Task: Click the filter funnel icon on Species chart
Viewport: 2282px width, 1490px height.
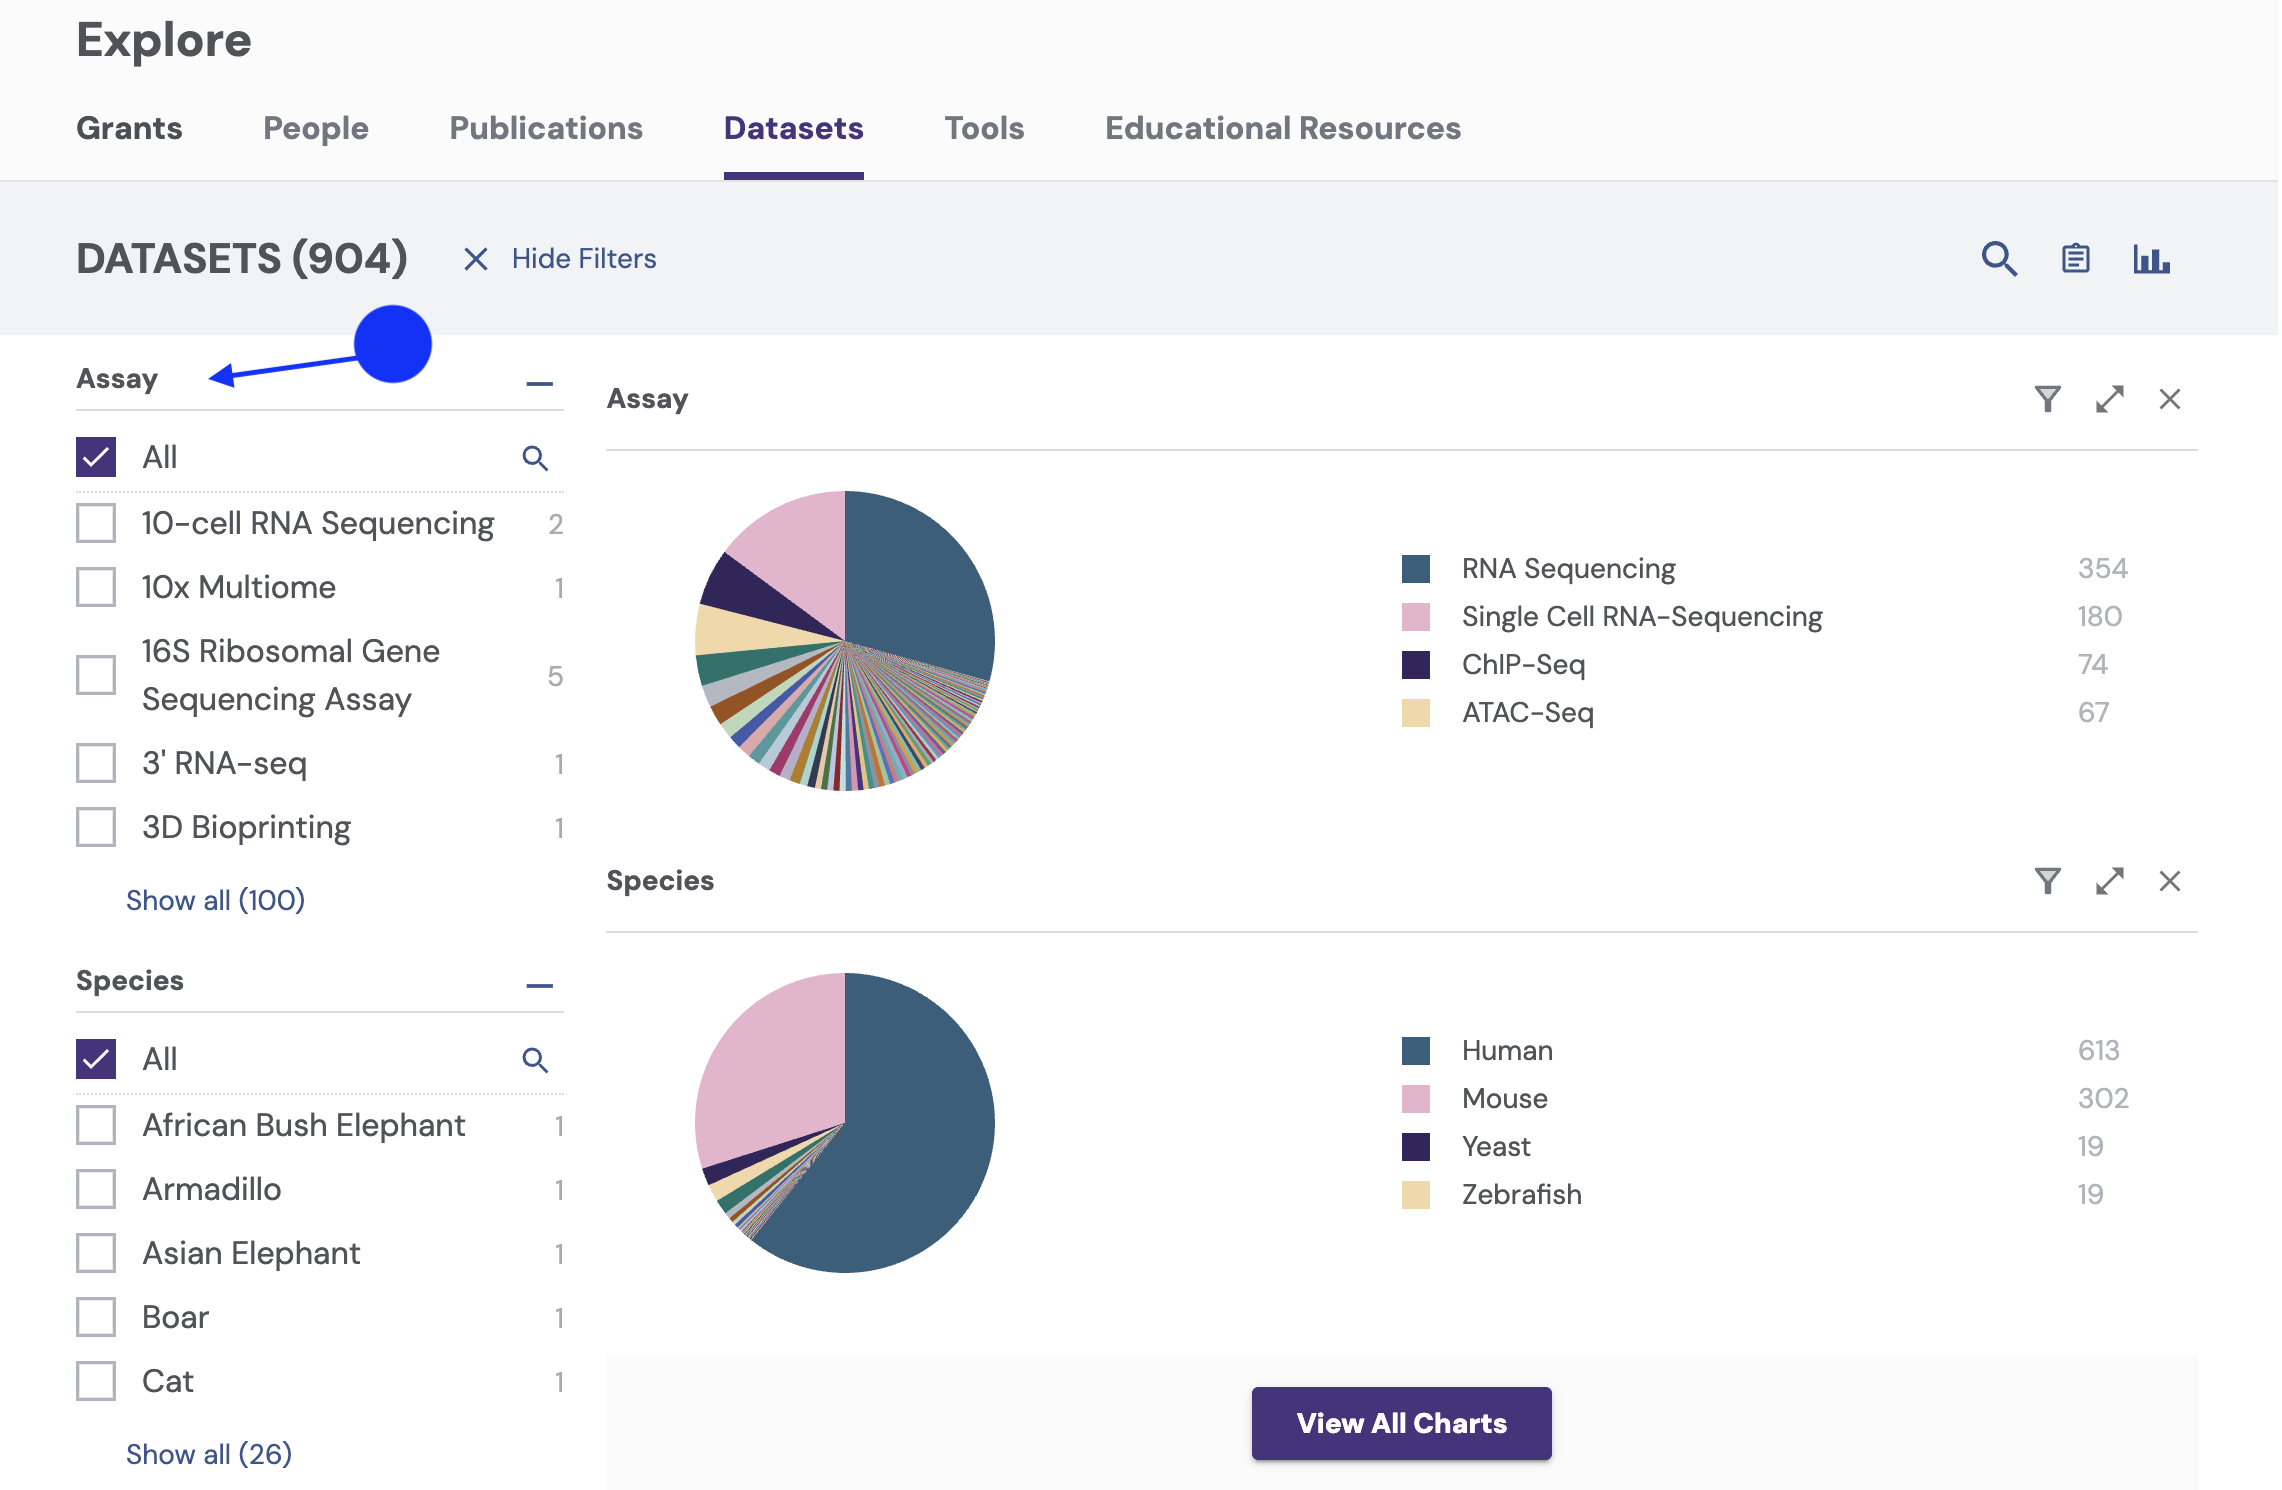Action: click(2047, 881)
